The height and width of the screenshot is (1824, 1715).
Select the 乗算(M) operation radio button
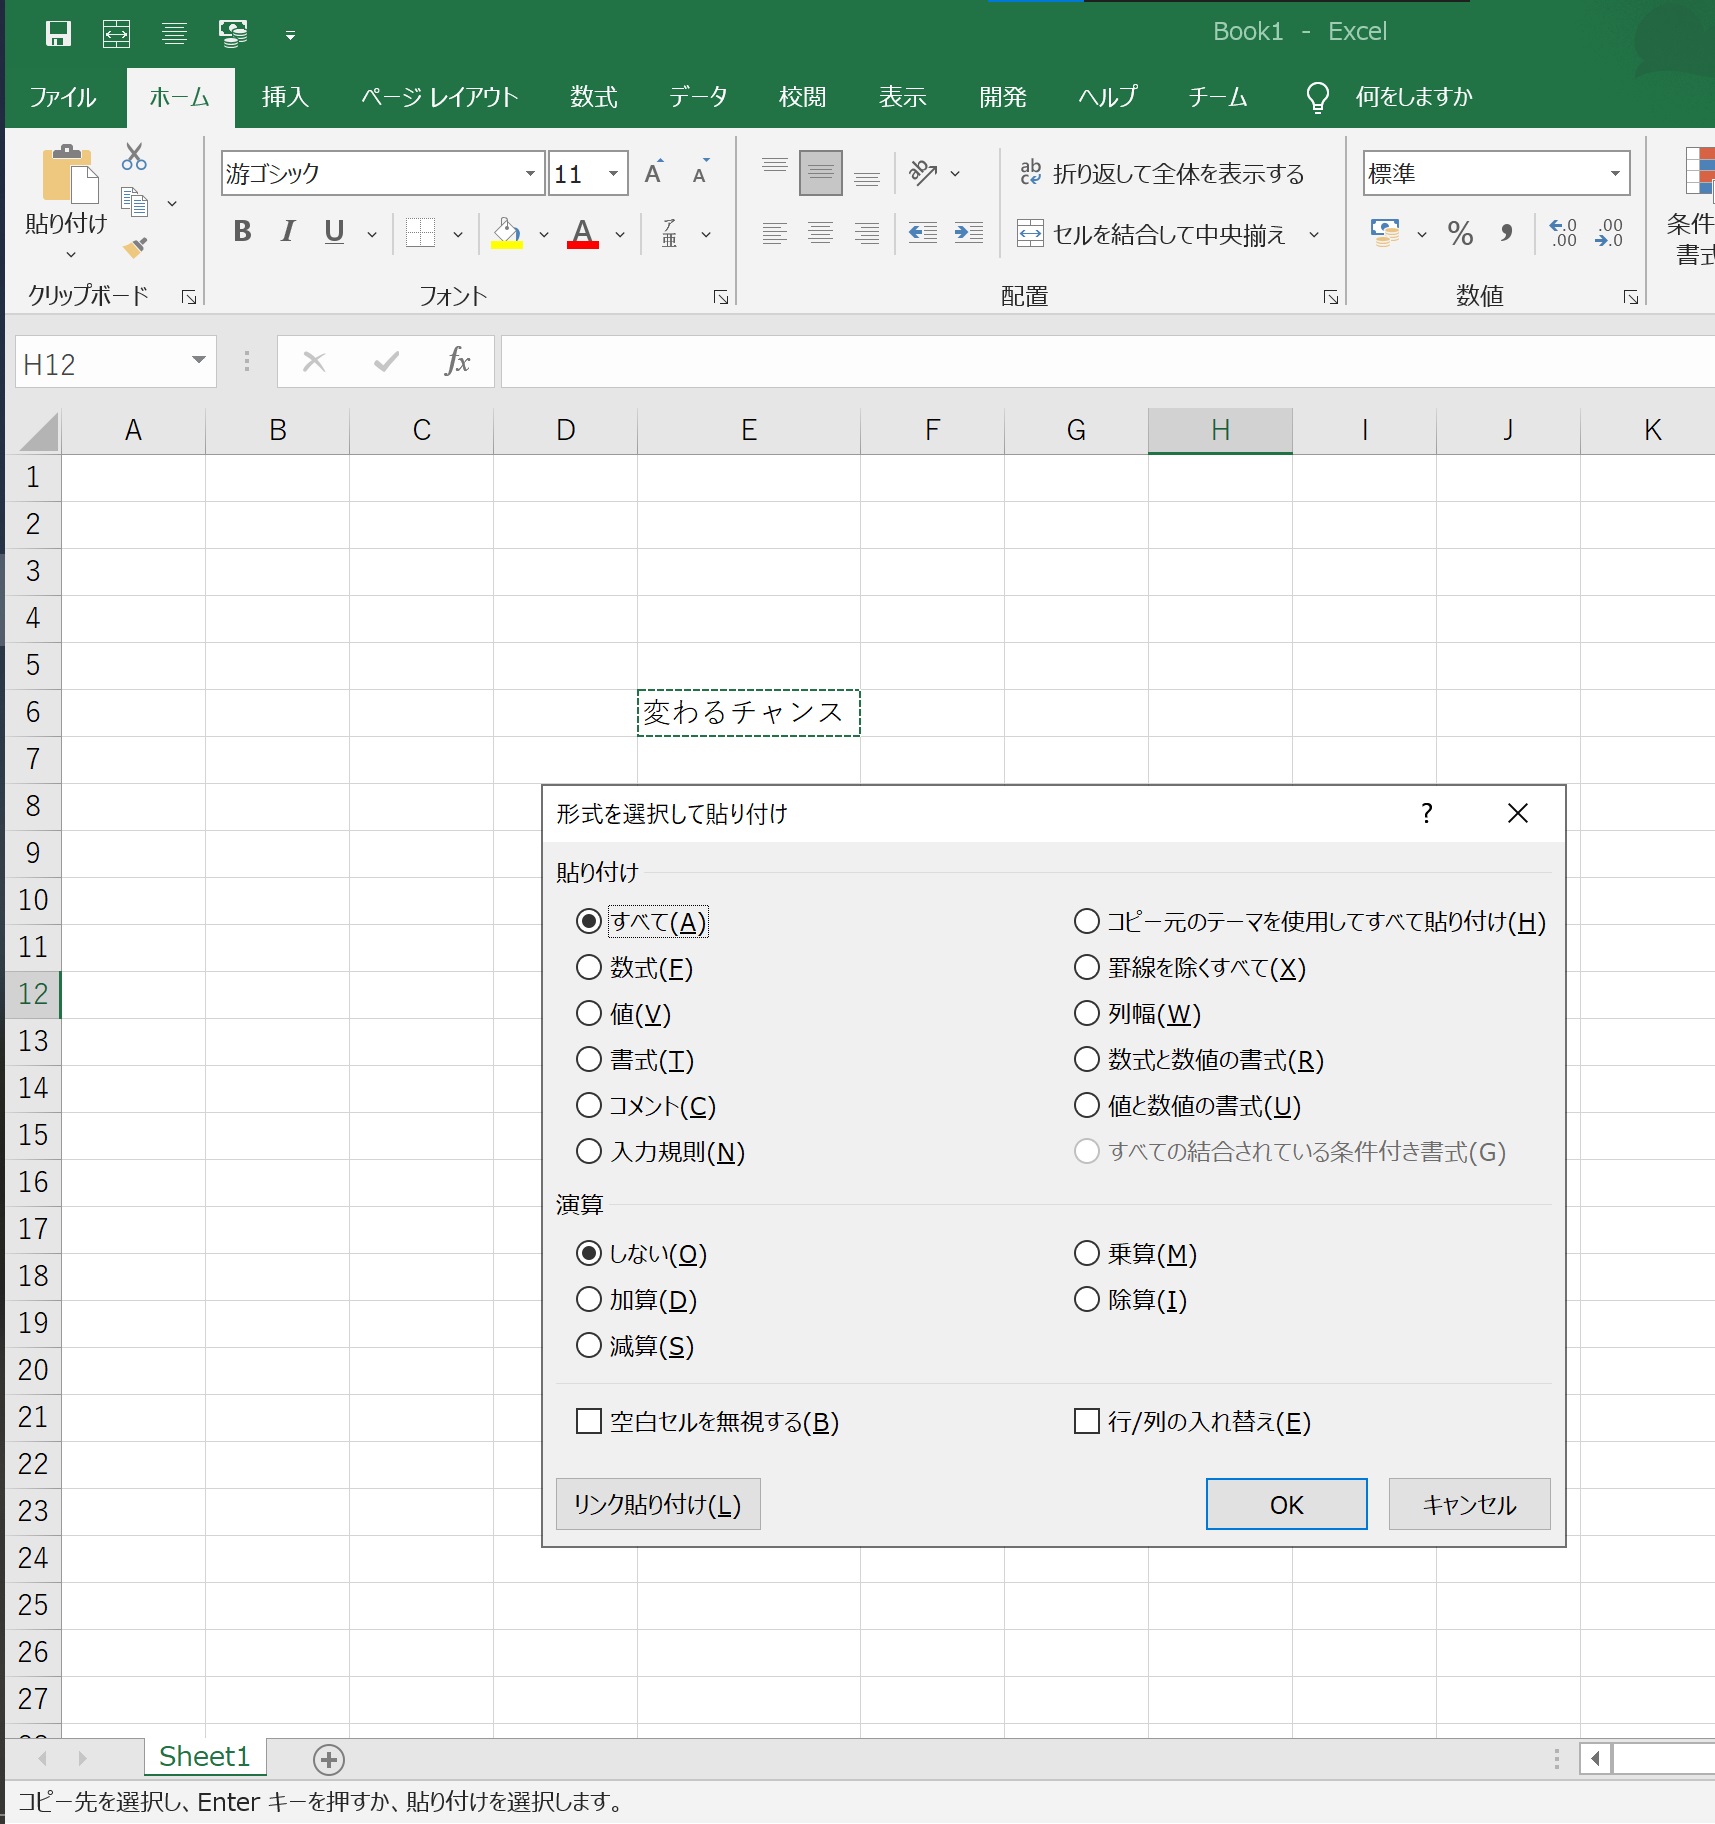(1087, 1253)
